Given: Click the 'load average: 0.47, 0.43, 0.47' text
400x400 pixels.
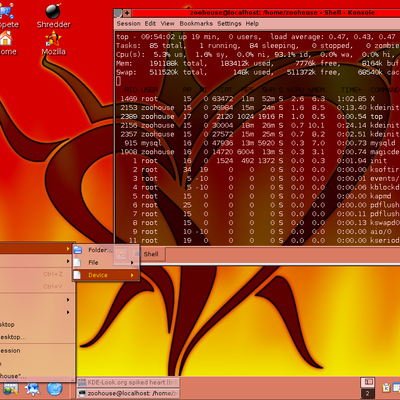Looking at the screenshot, I should pos(333,37).
